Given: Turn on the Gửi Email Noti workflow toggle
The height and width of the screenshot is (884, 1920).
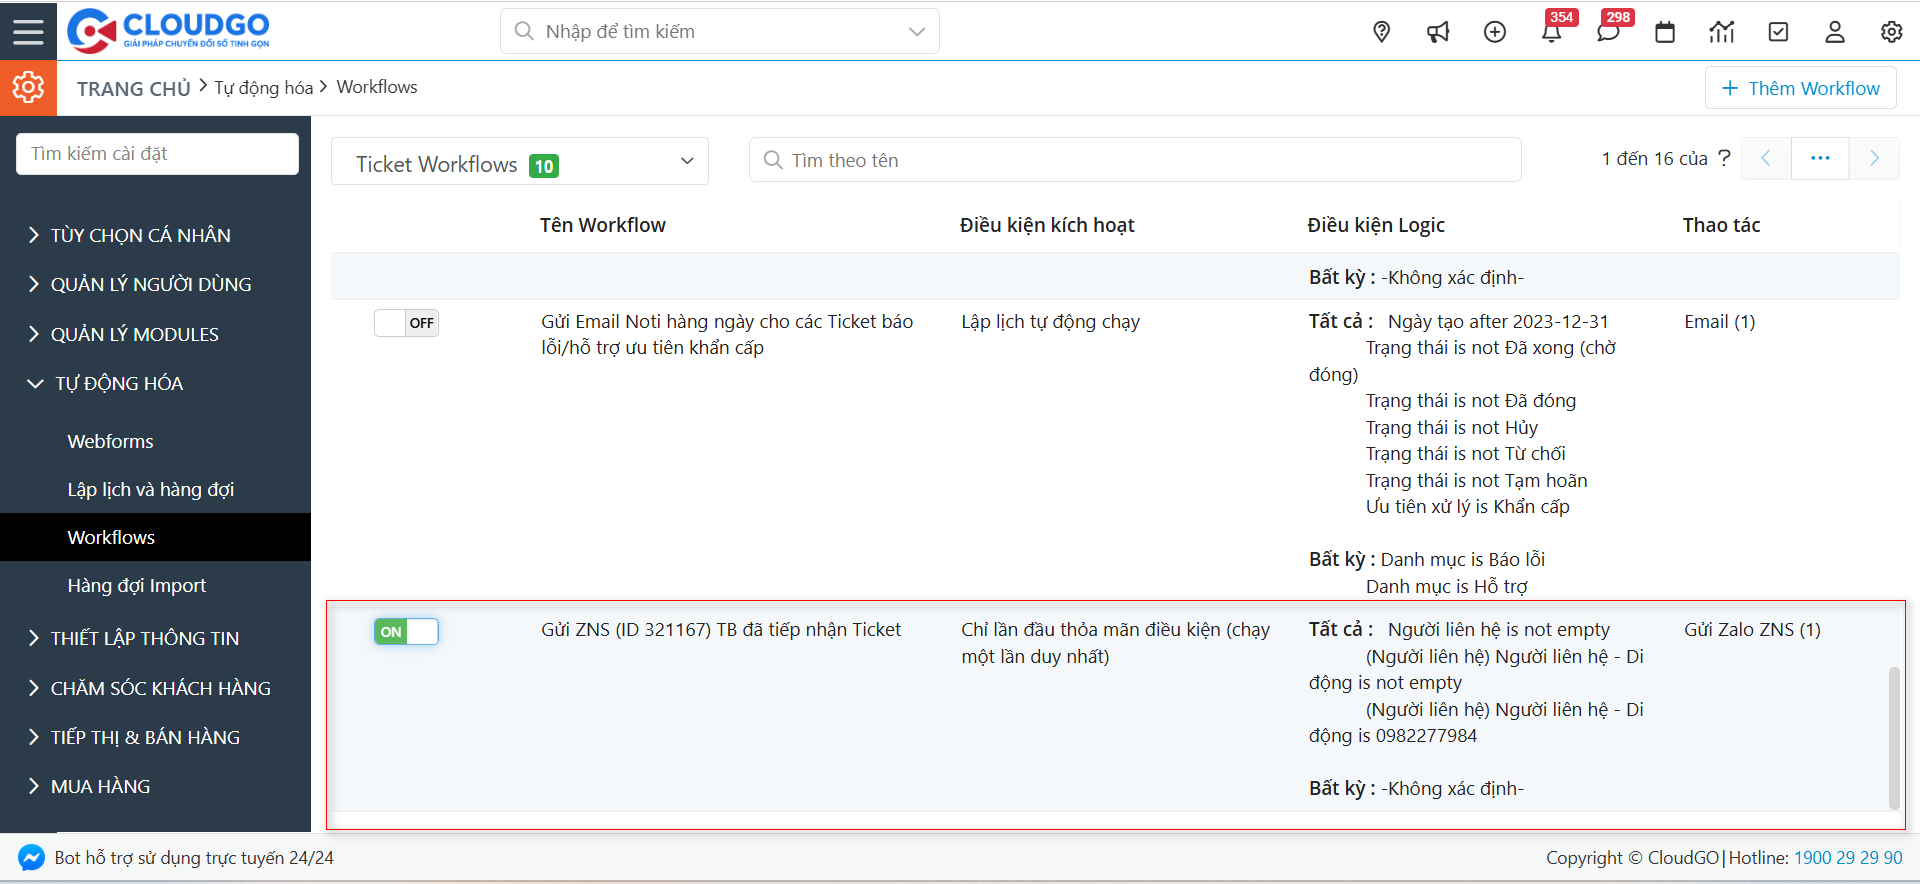Looking at the screenshot, I should click(x=406, y=323).
